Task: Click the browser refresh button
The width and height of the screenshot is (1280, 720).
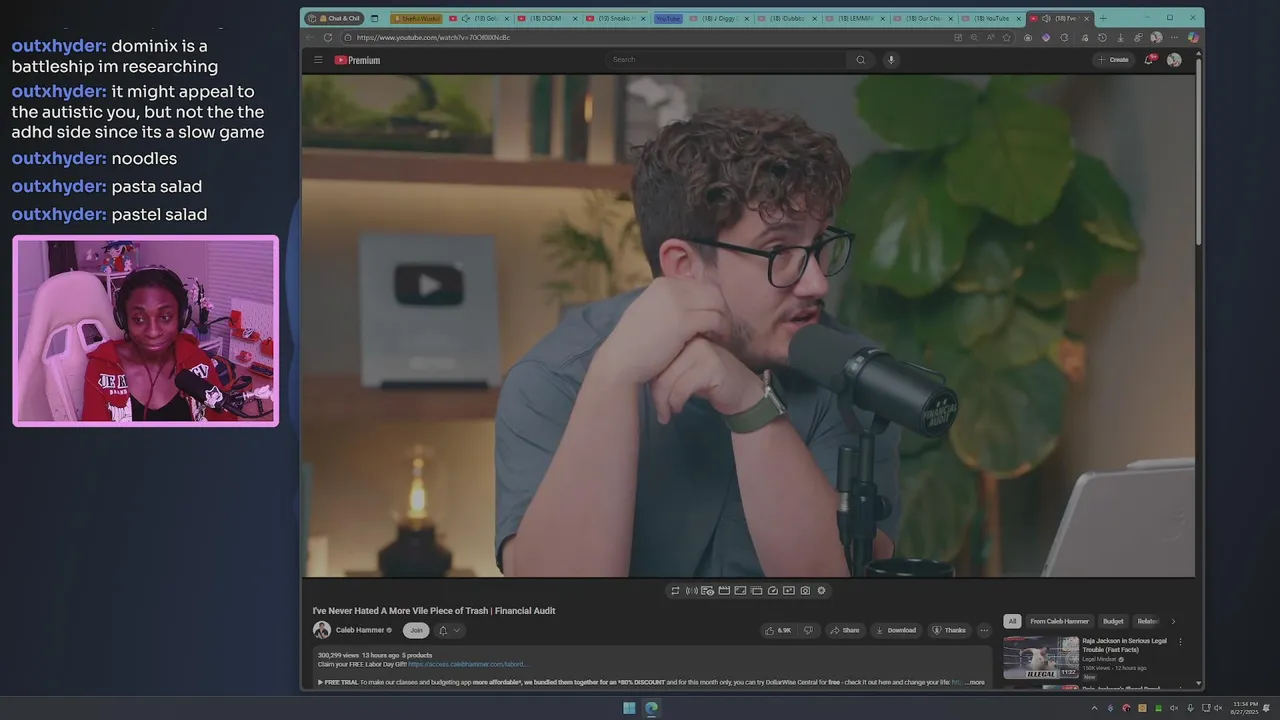Action: click(328, 38)
